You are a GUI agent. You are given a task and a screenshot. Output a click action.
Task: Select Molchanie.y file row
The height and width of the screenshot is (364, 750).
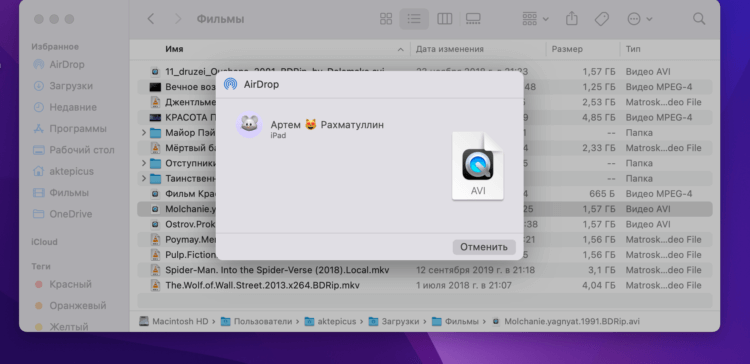point(425,209)
